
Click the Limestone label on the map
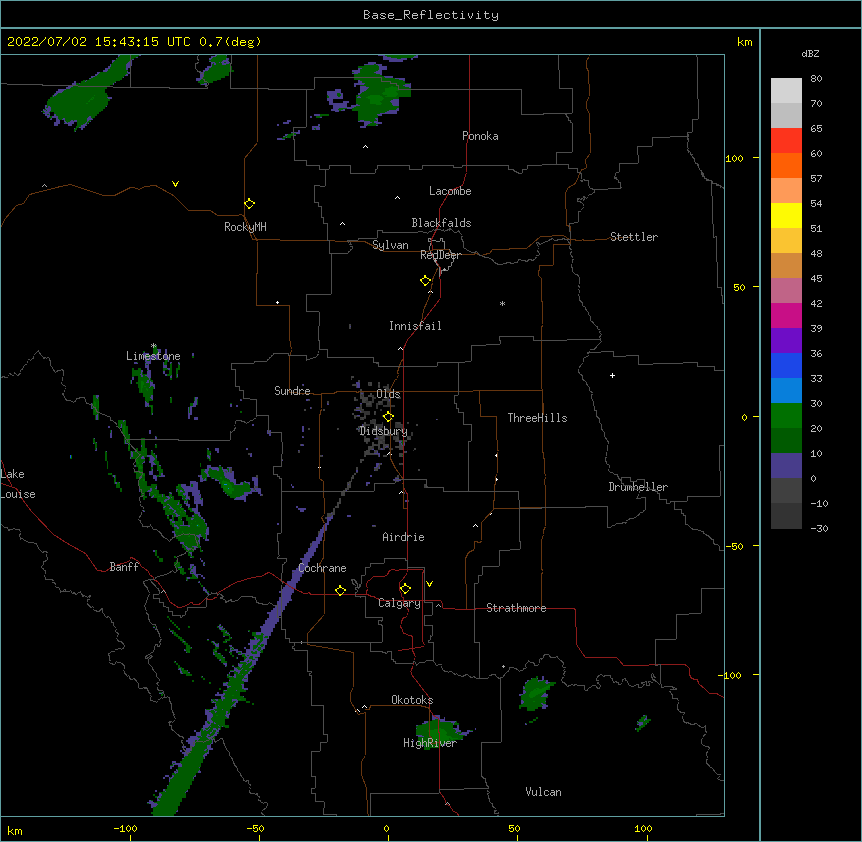(x=153, y=356)
